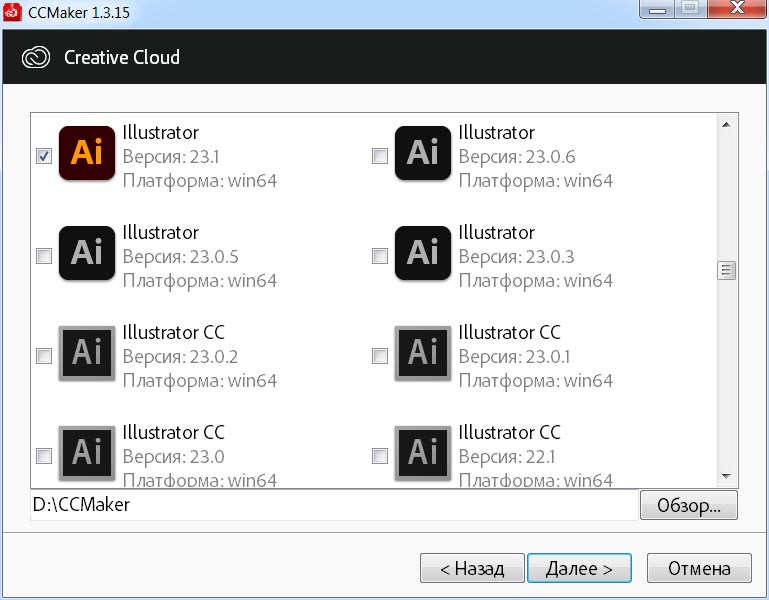Click the Версия: 23.0.6 text
Image resolution: width=769 pixels, height=600 pixels.
coord(517,157)
